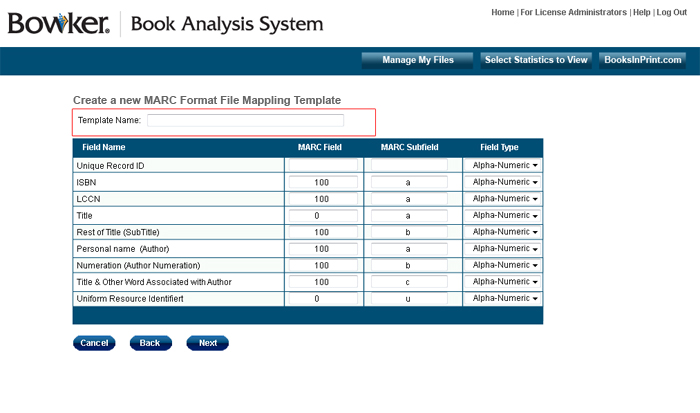The width and height of the screenshot is (700, 413).
Task: Open the For License Administrators link
Action: pos(573,13)
